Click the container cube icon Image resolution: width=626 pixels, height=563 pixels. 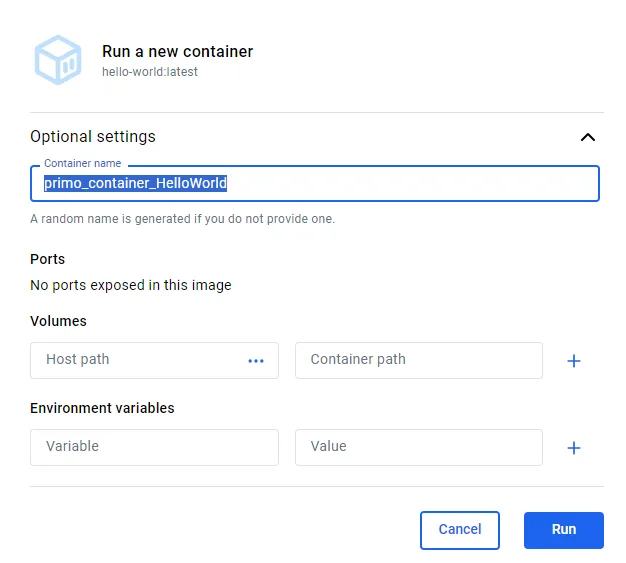click(x=58, y=60)
